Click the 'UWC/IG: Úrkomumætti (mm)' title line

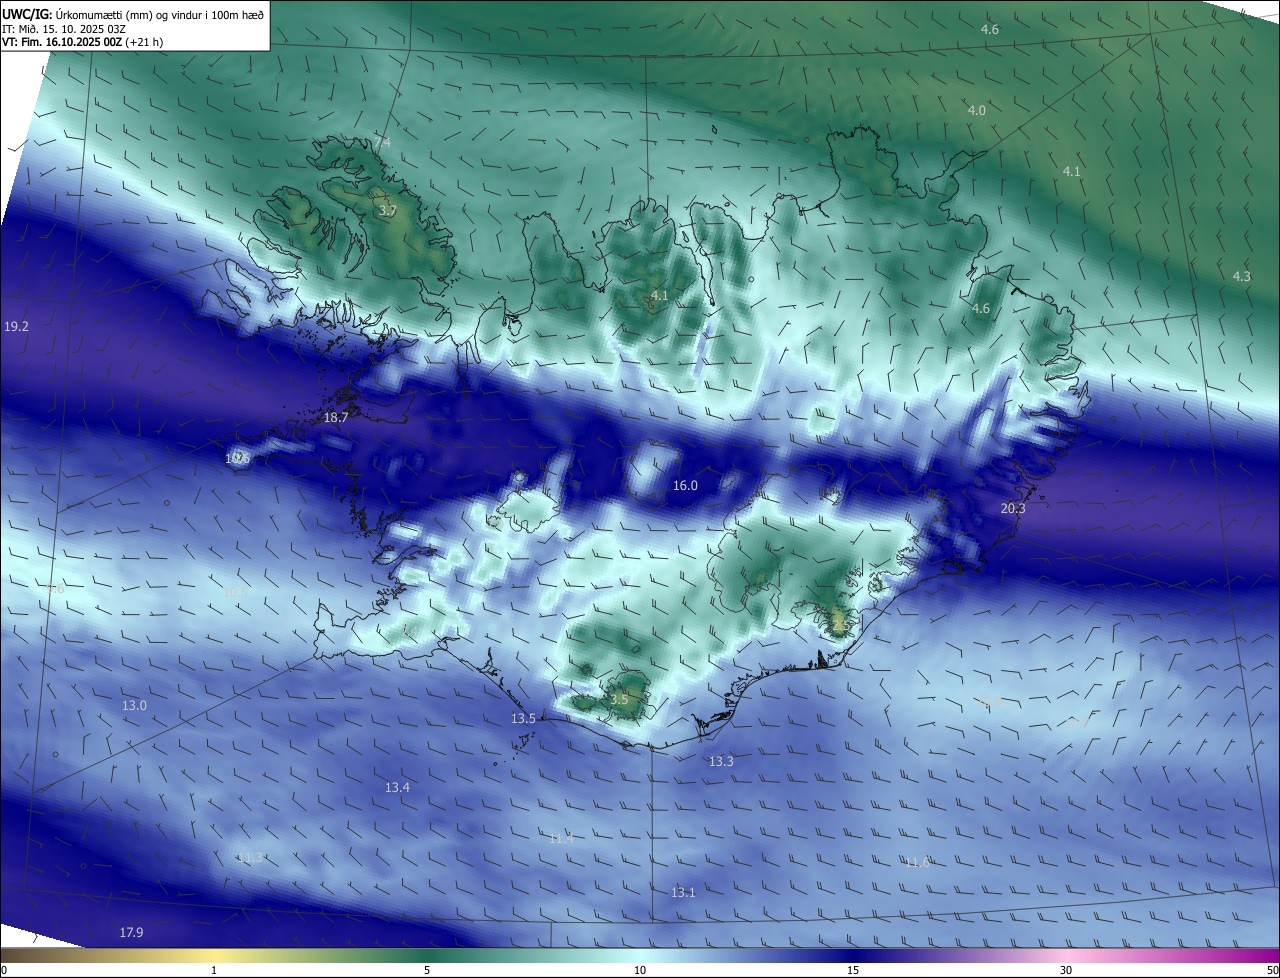click(x=133, y=14)
